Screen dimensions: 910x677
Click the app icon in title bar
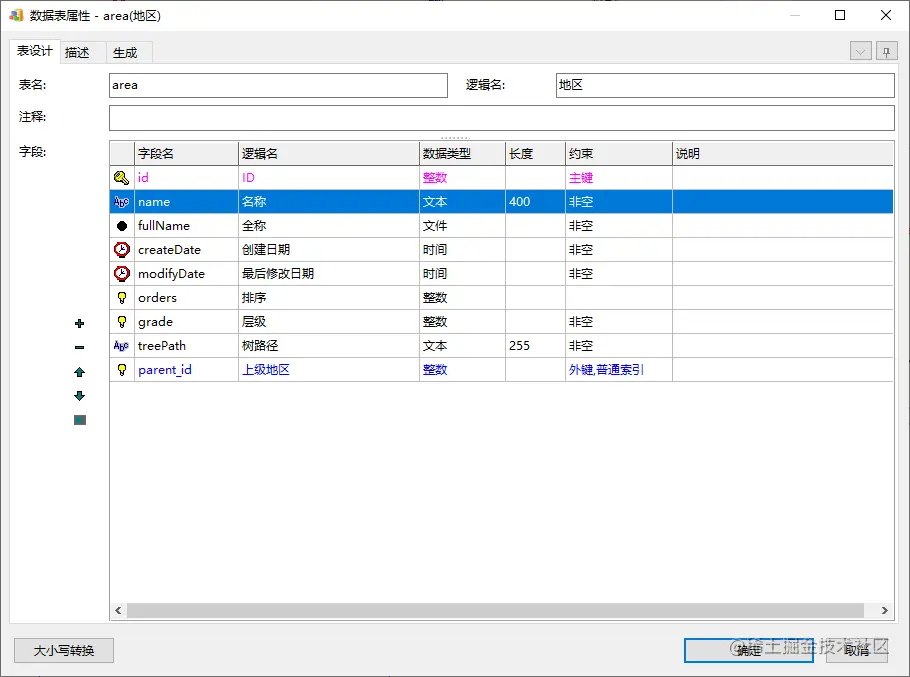pos(16,15)
